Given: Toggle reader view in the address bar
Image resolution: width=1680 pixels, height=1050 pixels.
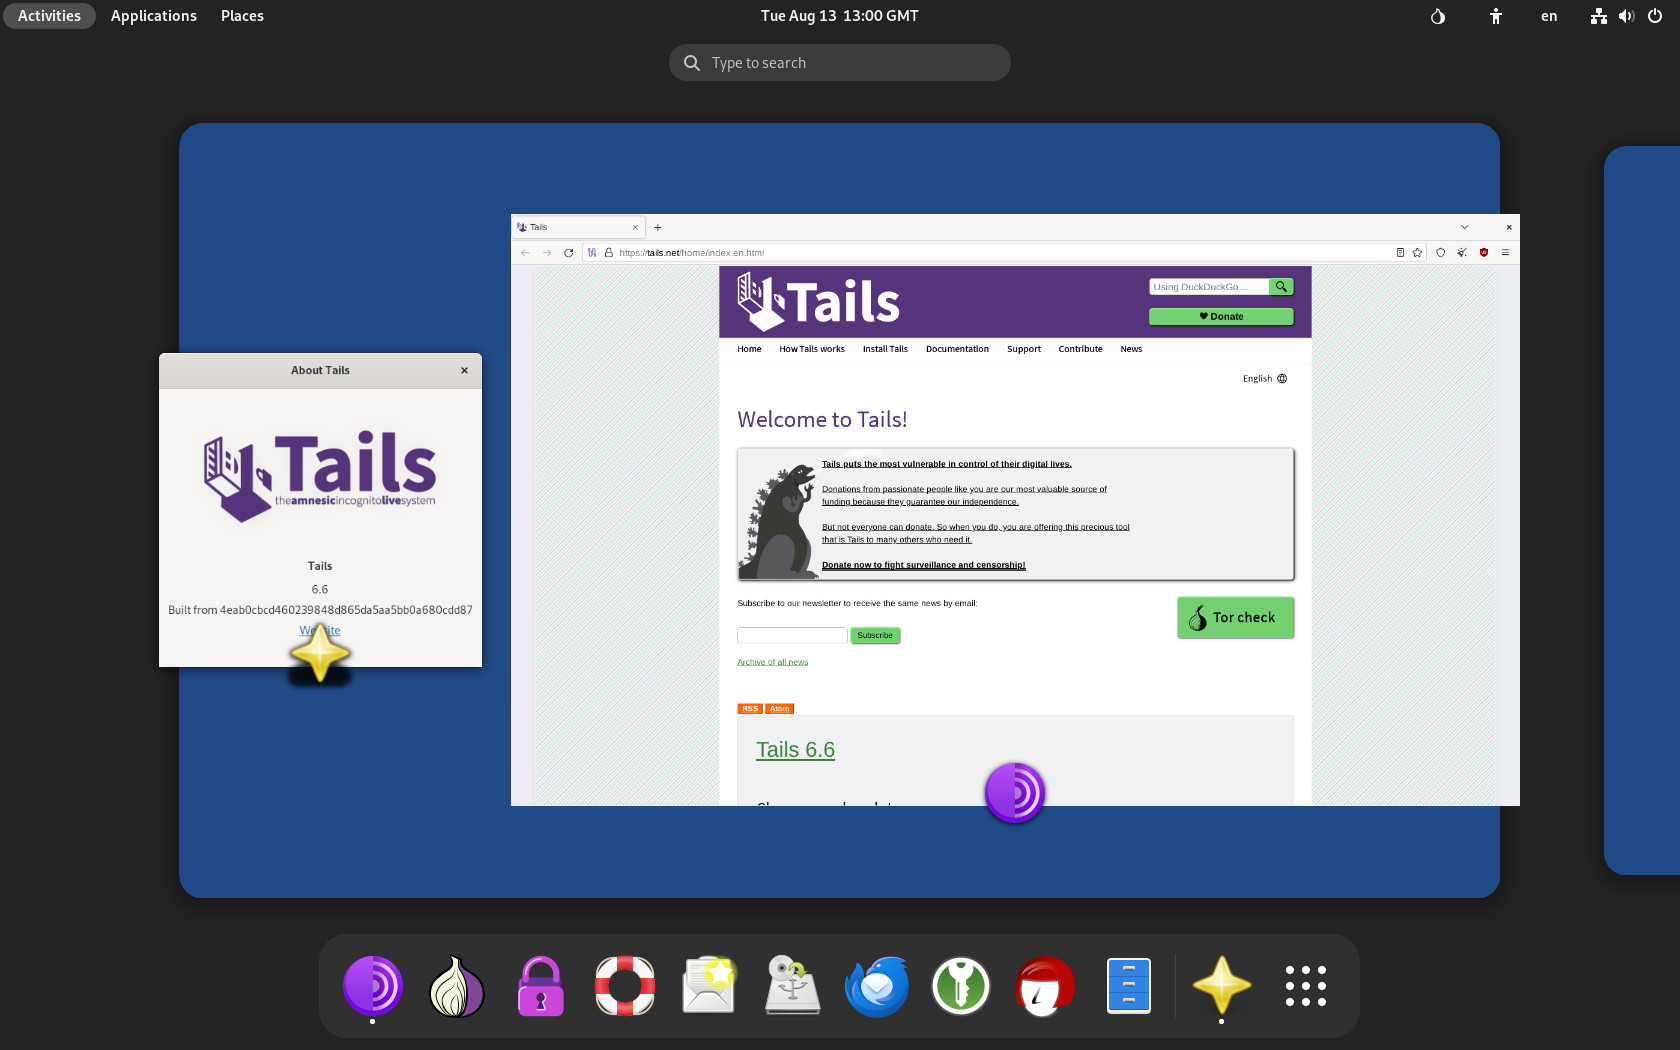Looking at the screenshot, I should pyautogui.click(x=1400, y=253).
